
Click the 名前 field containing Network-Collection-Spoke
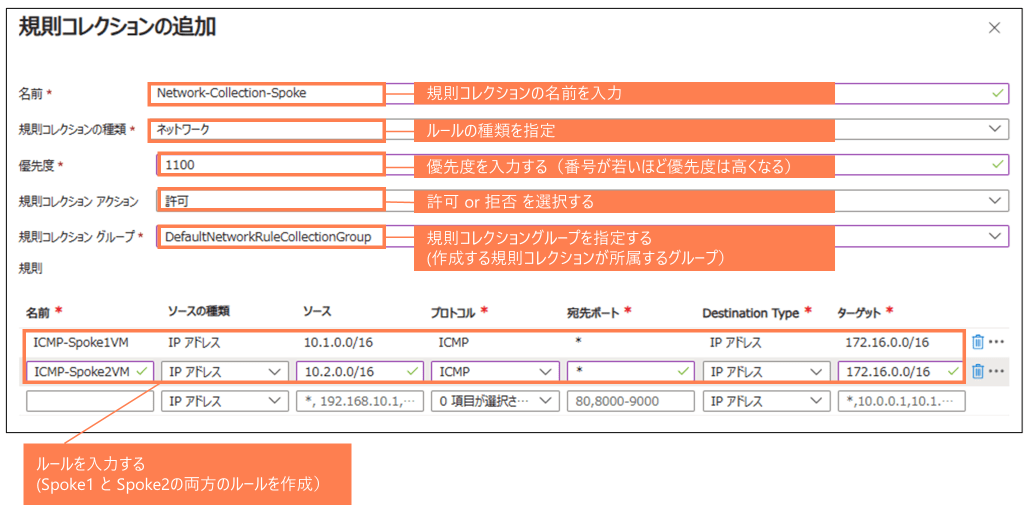click(579, 93)
